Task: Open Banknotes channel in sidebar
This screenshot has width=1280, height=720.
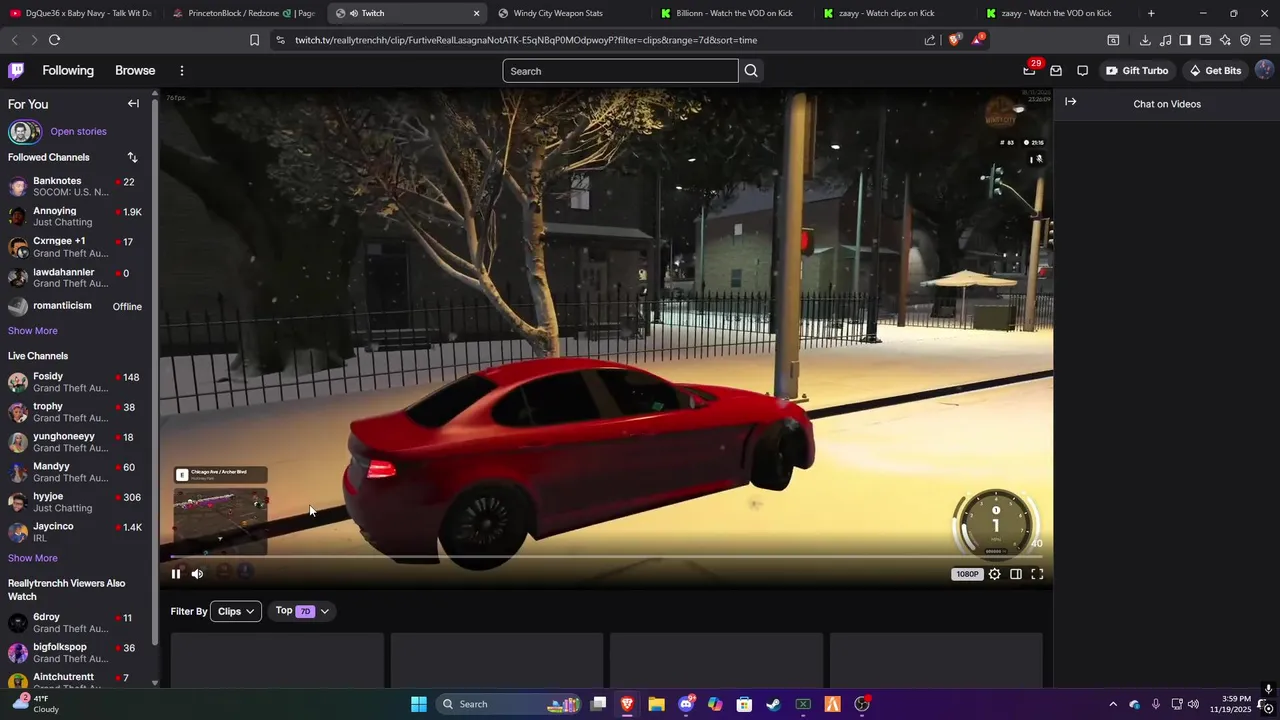Action: pos(75,187)
